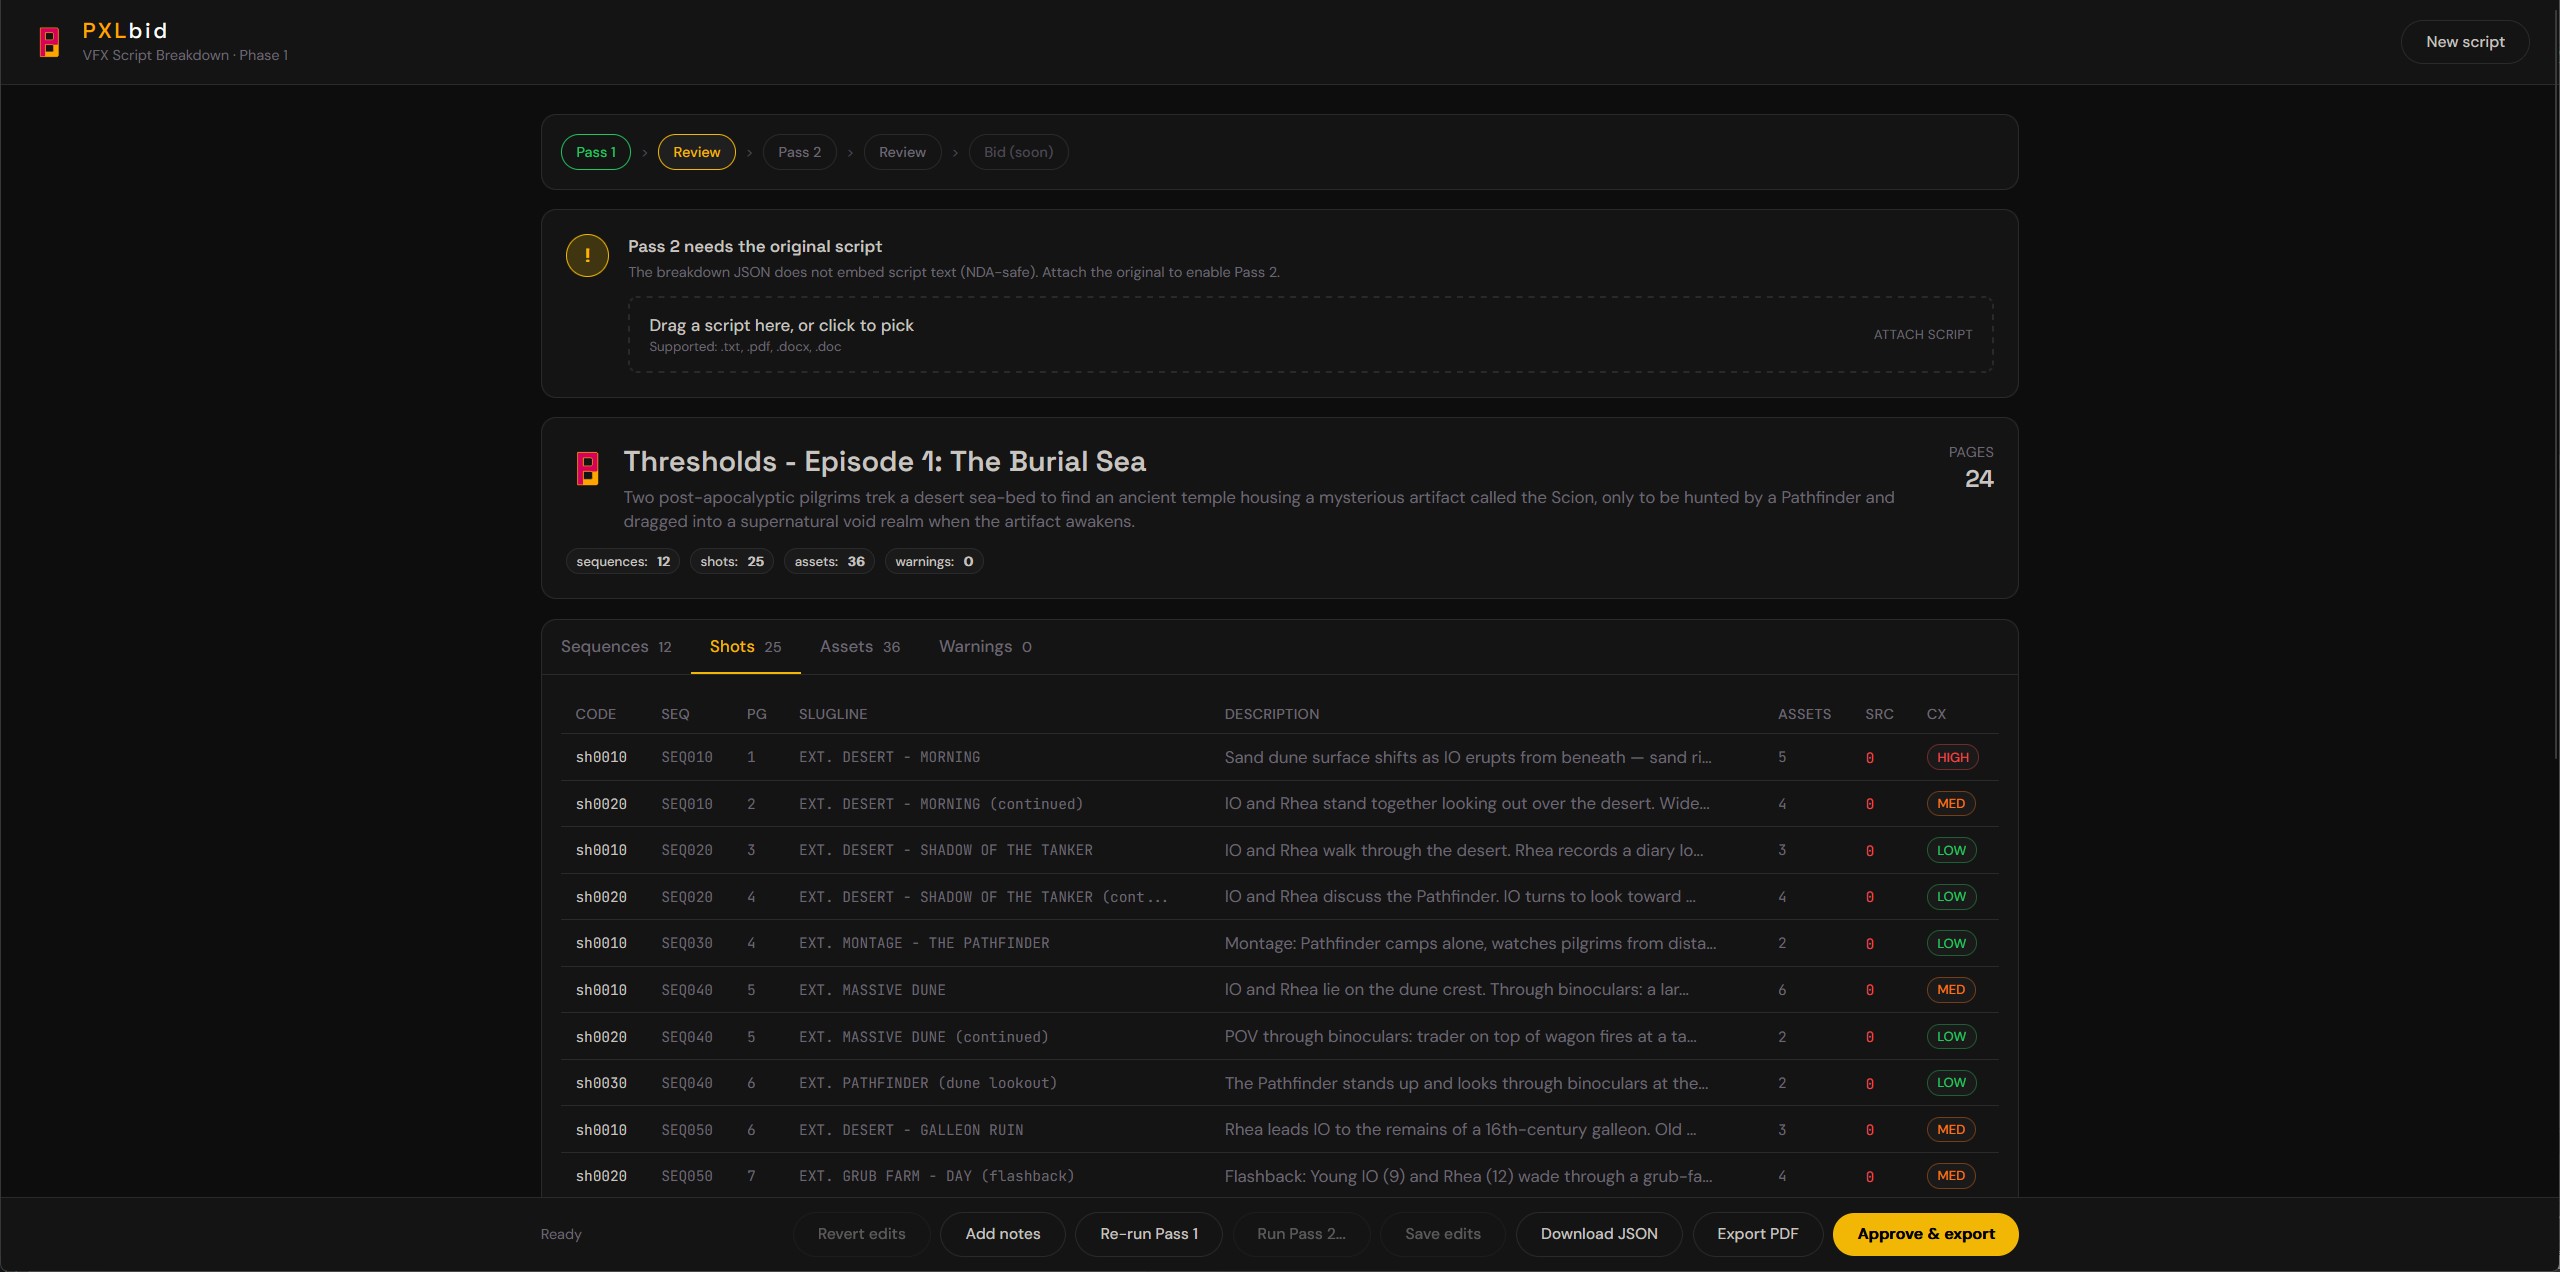Click Re-run Pass 1

click(1149, 1234)
